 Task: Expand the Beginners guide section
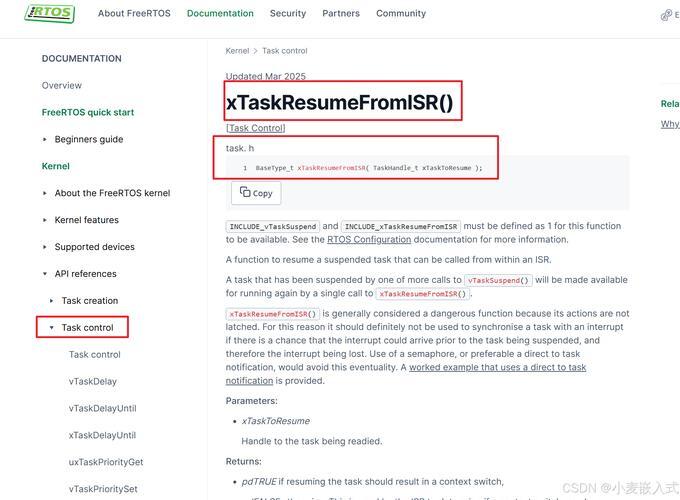[x=45, y=139]
